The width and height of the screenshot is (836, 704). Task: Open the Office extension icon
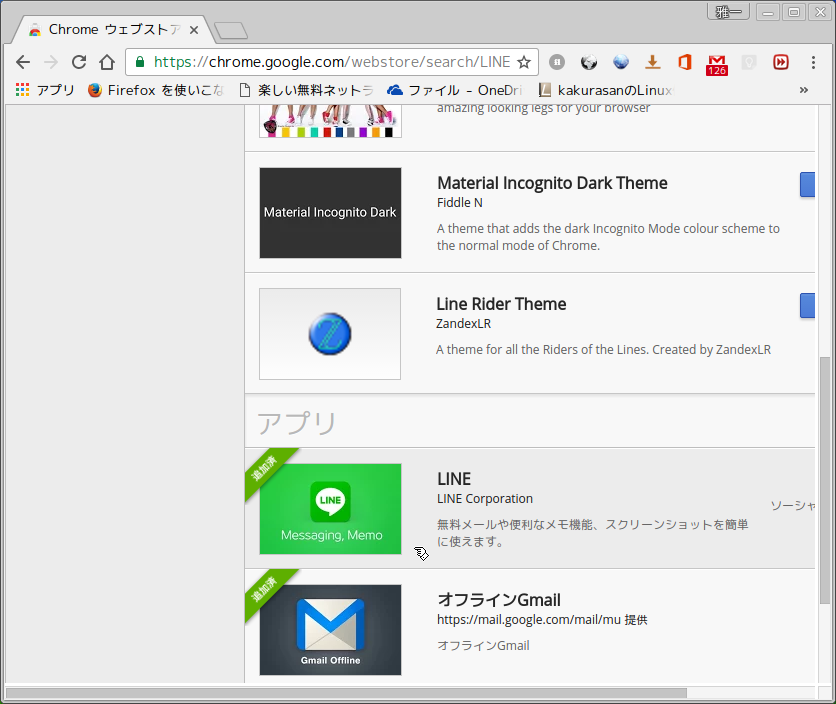pos(685,62)
